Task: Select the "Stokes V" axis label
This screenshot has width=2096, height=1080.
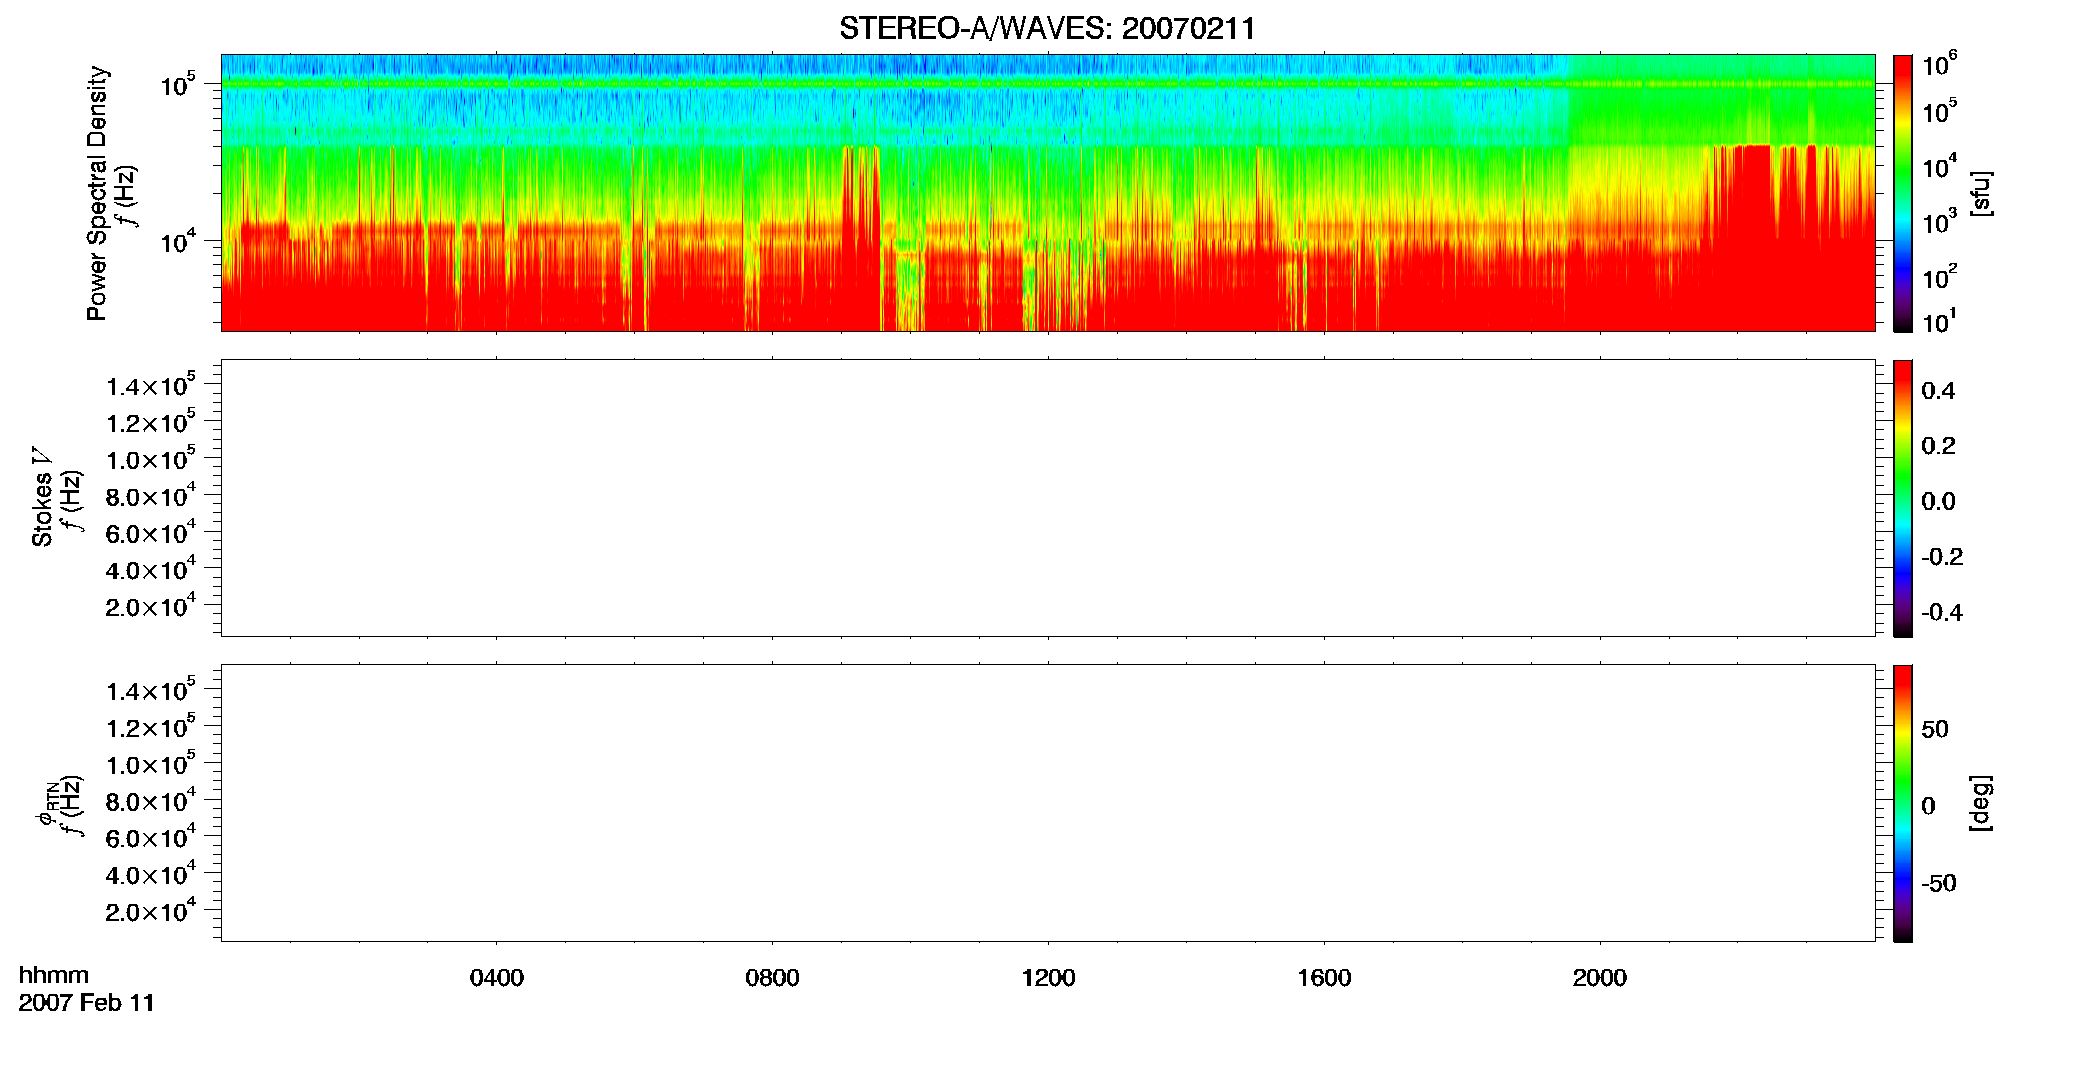Action: click(x=43, y=498)
